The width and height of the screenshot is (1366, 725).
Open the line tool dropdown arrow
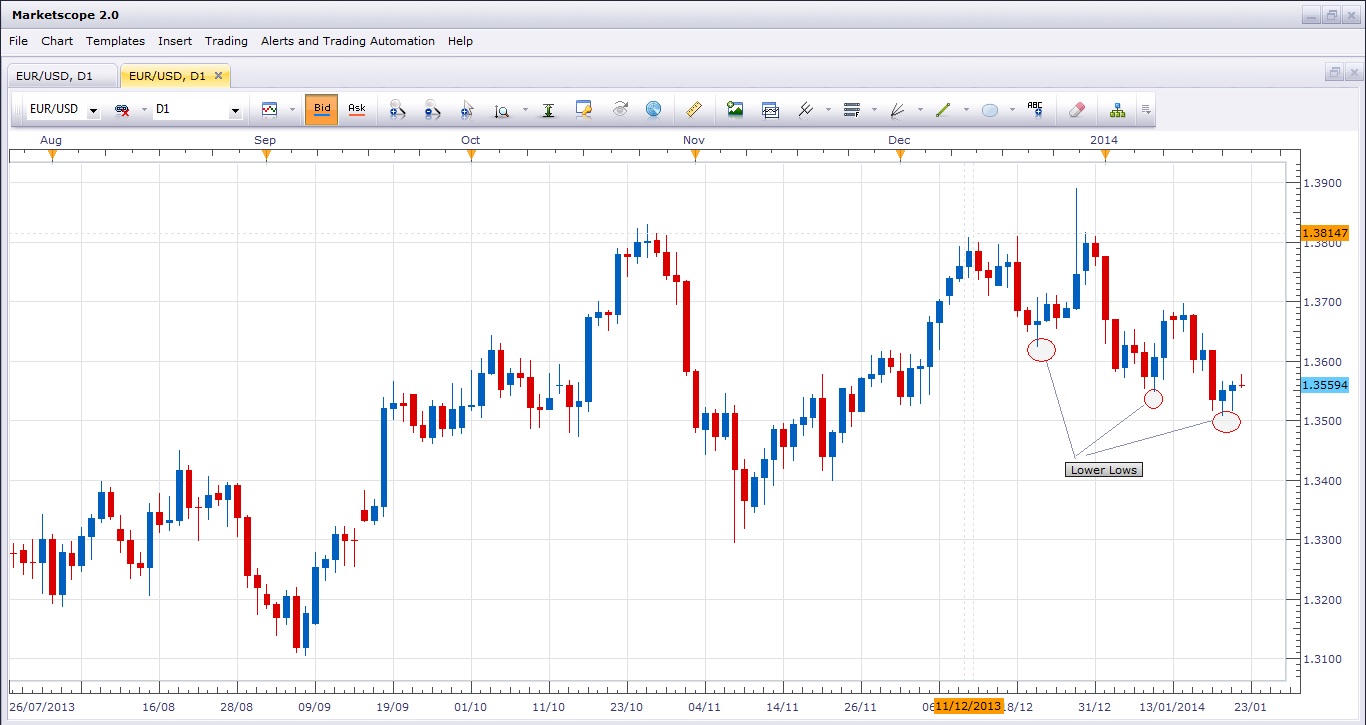coord(966,110)
